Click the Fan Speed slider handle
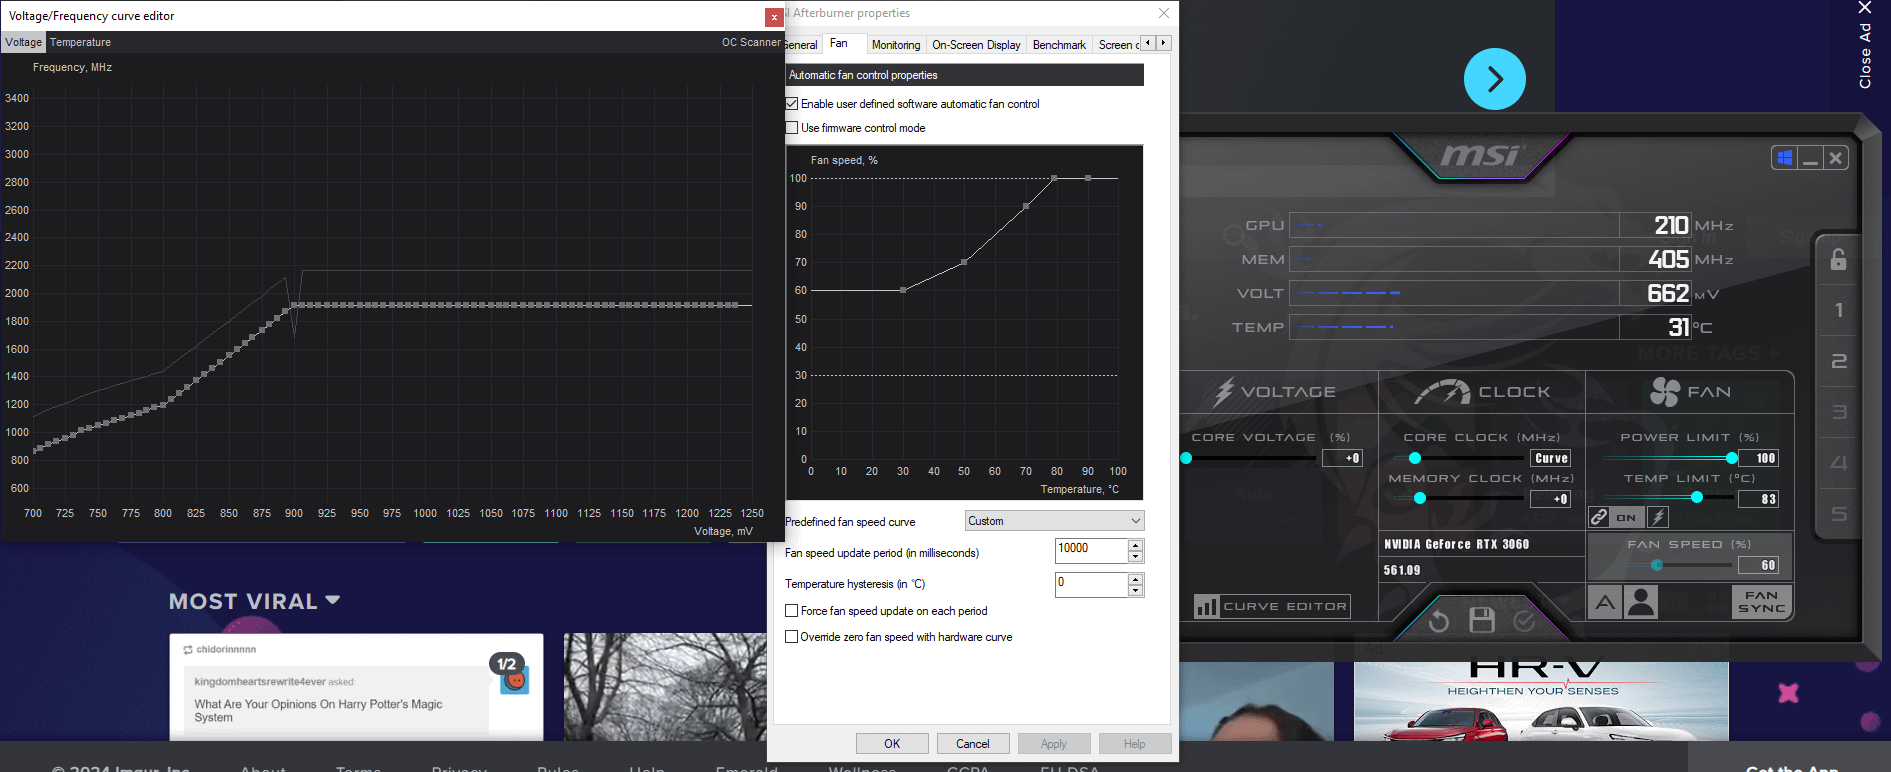1891x772 pixels. [1657, 565]
